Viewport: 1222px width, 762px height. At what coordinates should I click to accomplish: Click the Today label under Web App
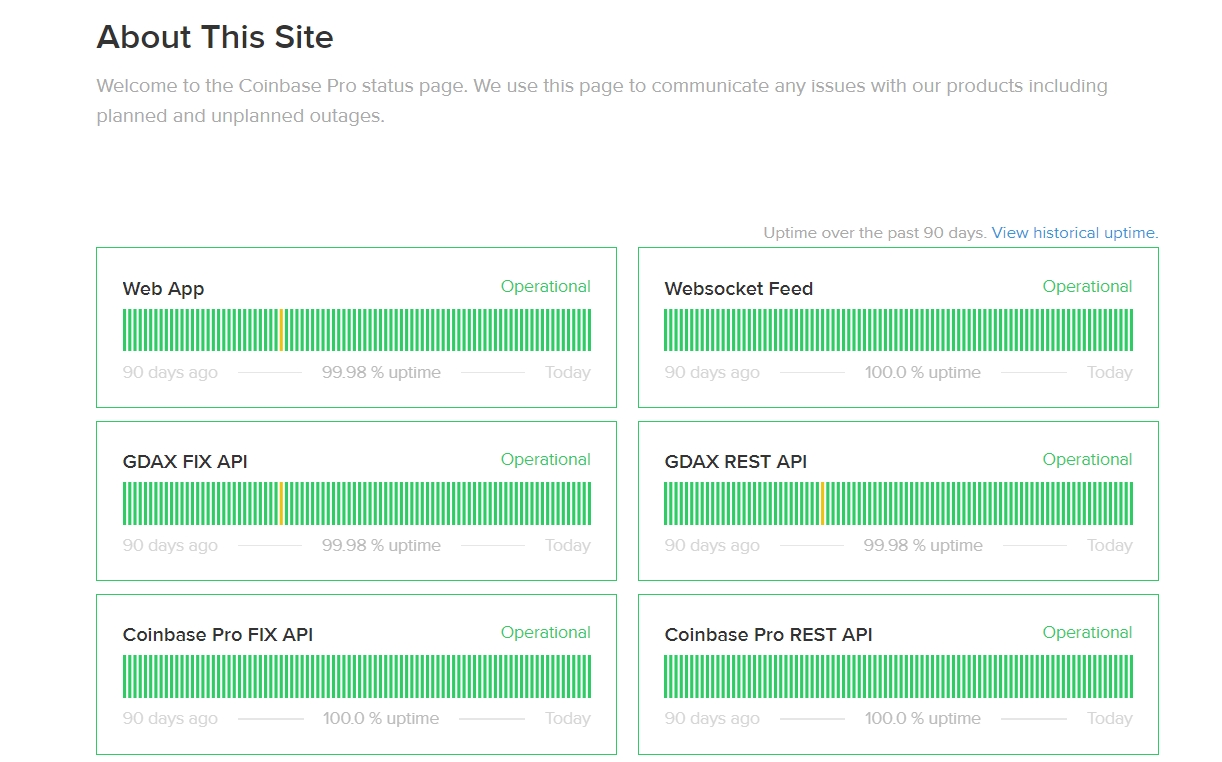(x=568, y=372)
